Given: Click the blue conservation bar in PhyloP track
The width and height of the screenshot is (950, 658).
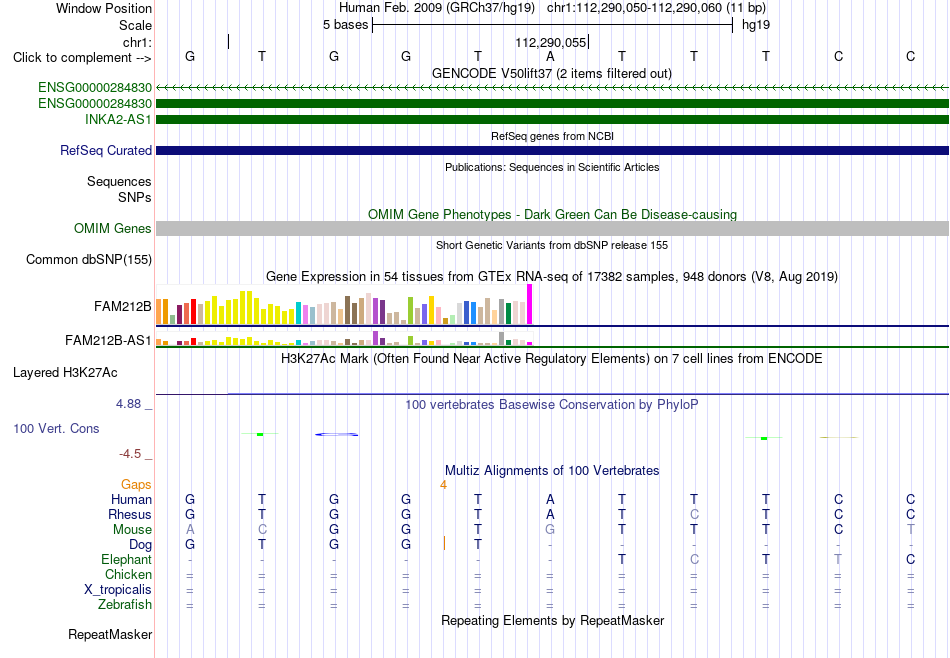Looking at the screenshot, I should [x=337, y=434].
